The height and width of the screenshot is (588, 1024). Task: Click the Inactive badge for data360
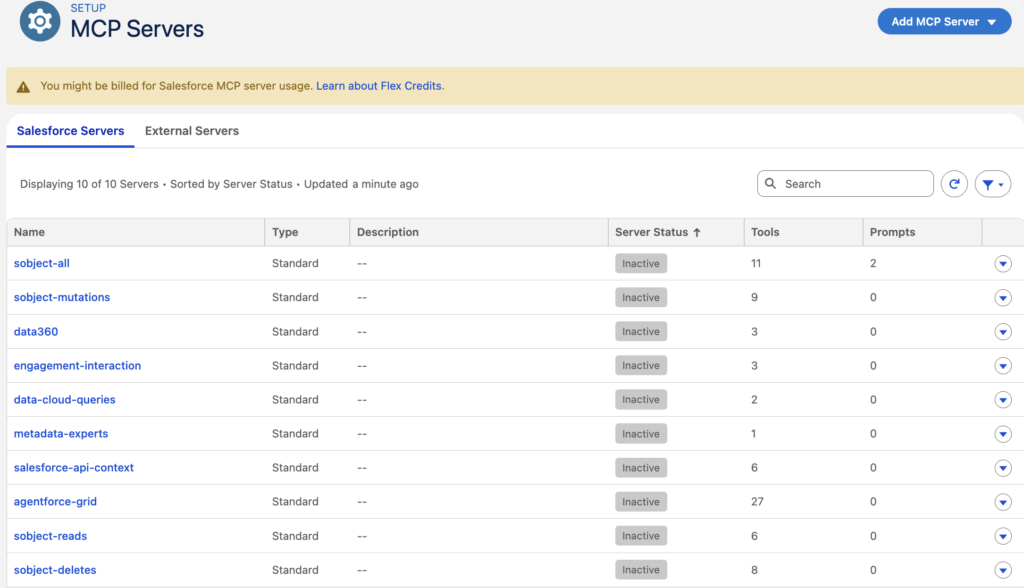pyautogui.click(x=641, y=331)
